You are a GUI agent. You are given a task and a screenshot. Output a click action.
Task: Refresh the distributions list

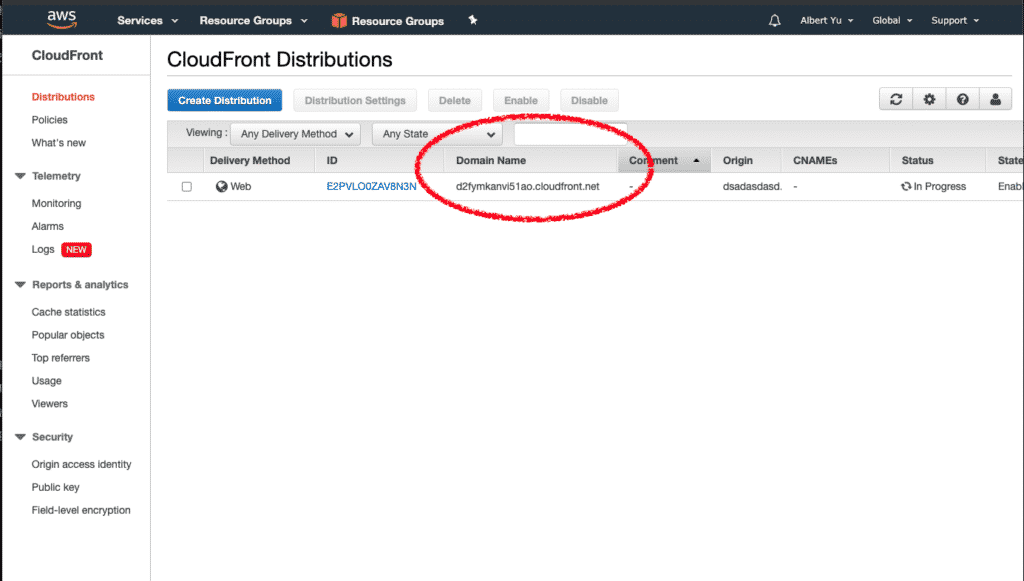[896, 99]
